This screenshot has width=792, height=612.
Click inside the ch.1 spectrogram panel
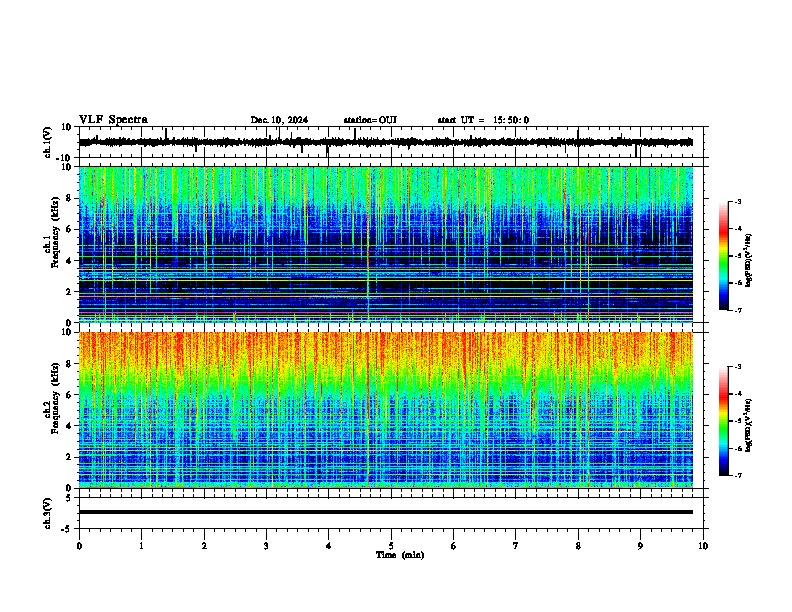click(x=386, y=244)
